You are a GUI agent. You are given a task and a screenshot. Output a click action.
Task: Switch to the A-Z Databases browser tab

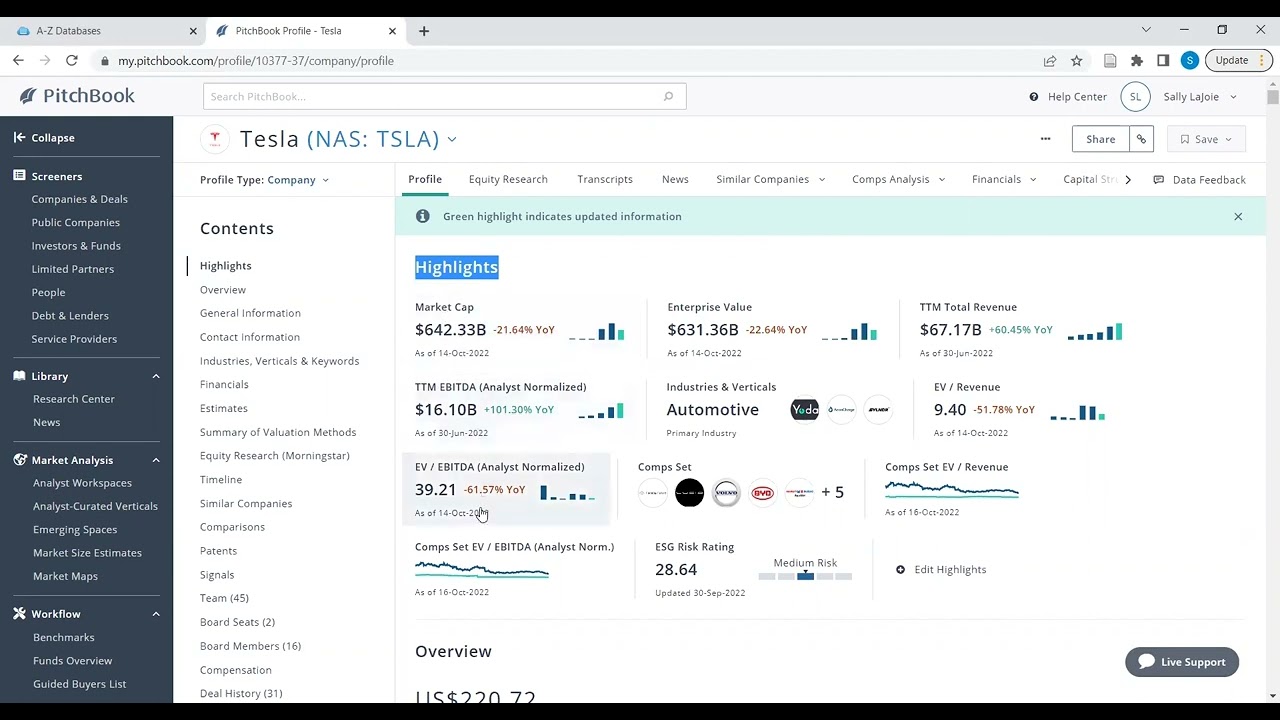pos(105,31)
